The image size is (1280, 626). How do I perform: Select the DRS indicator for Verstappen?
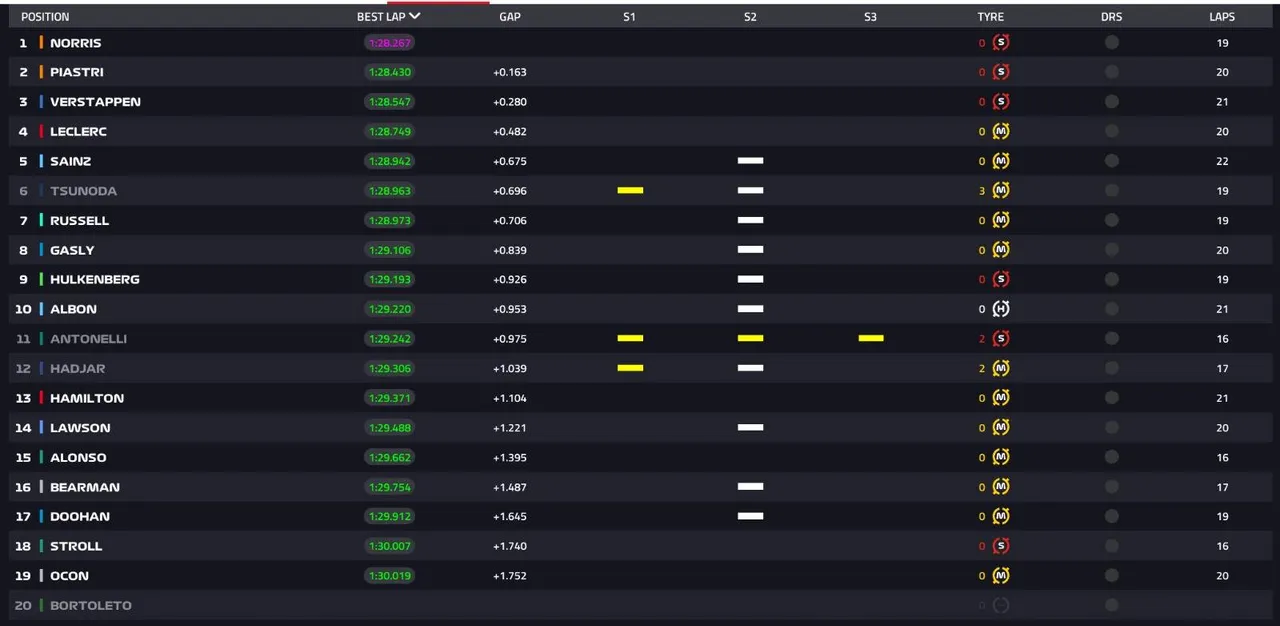(x=1112, y=102)
